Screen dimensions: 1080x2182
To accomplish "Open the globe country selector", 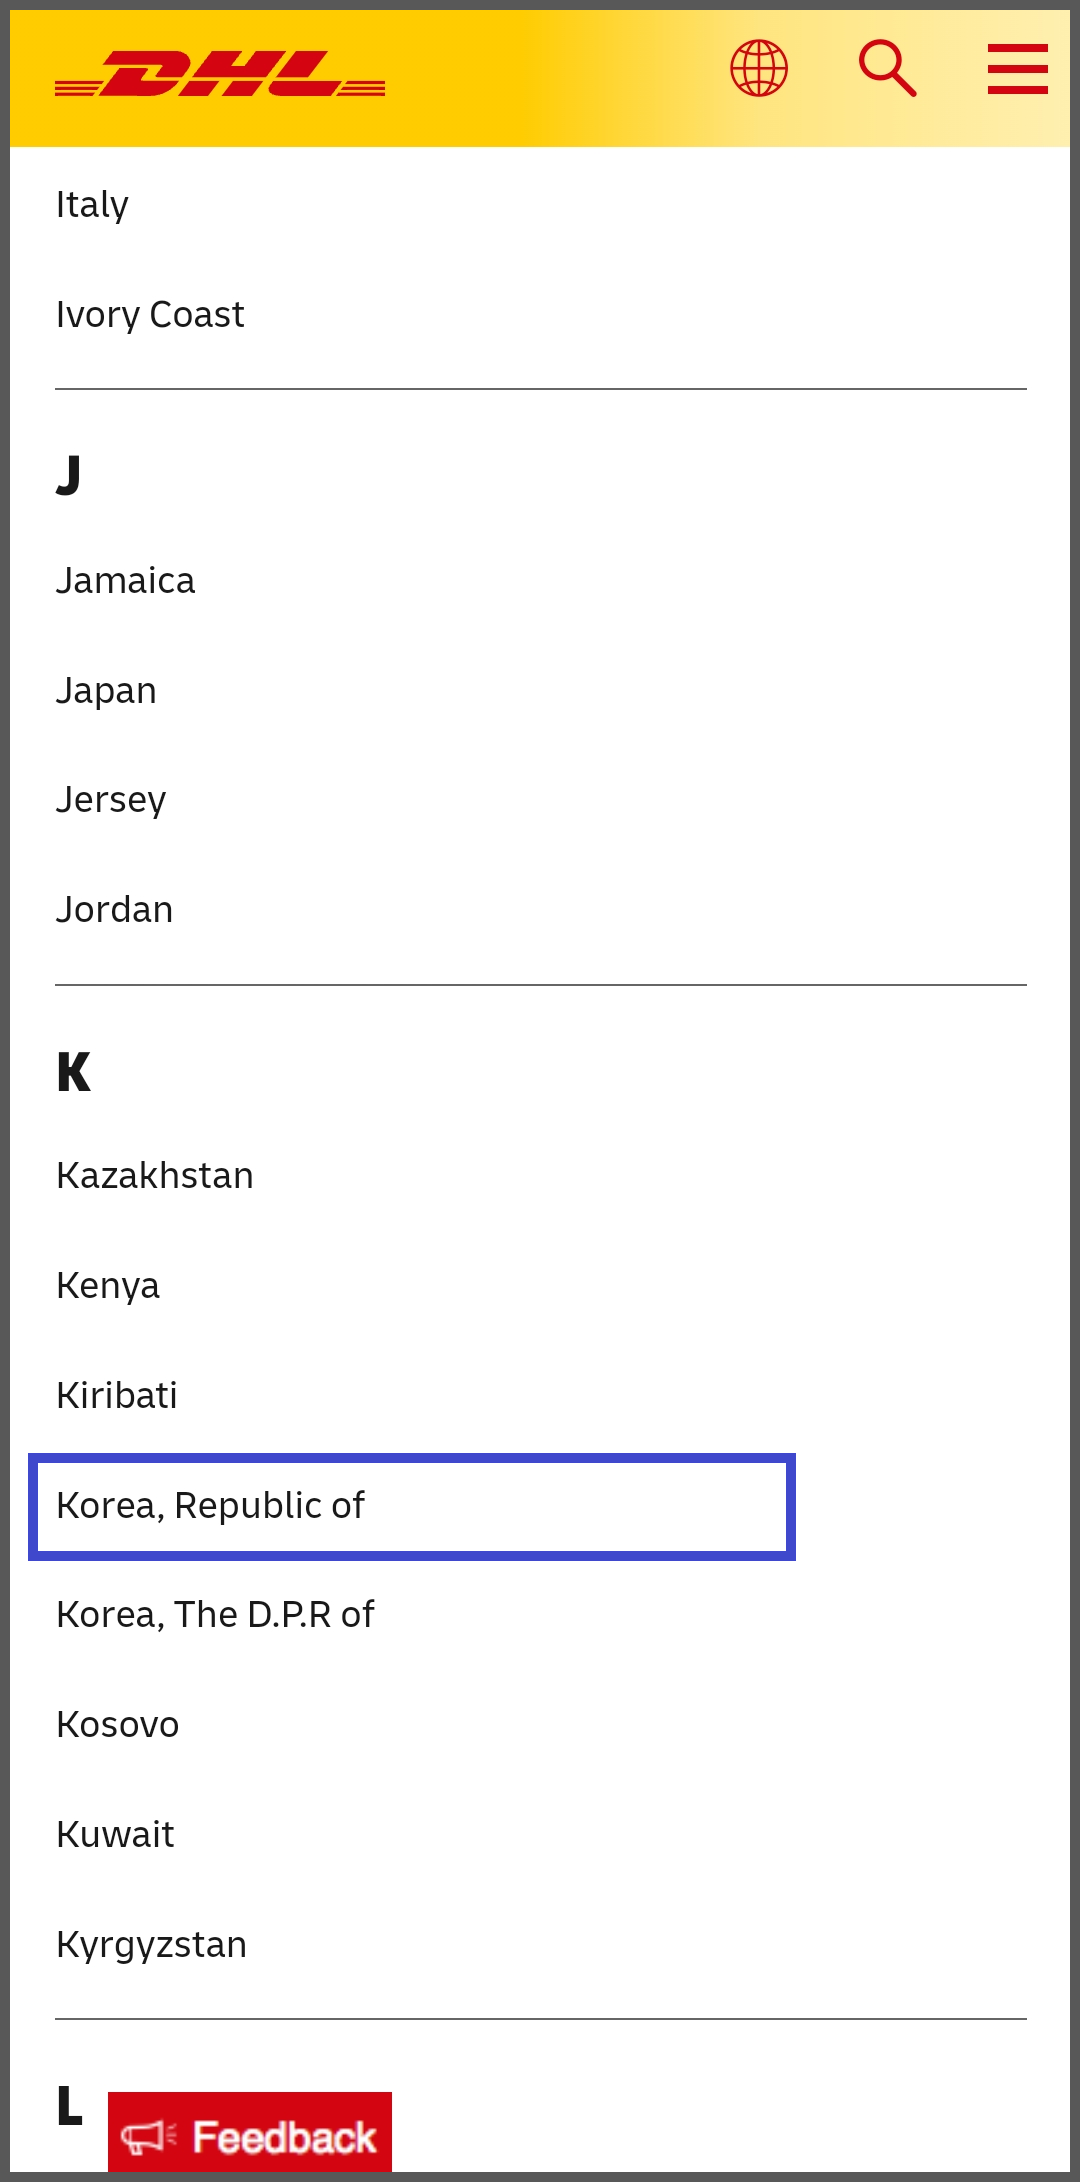I will [x=759, y=68].
